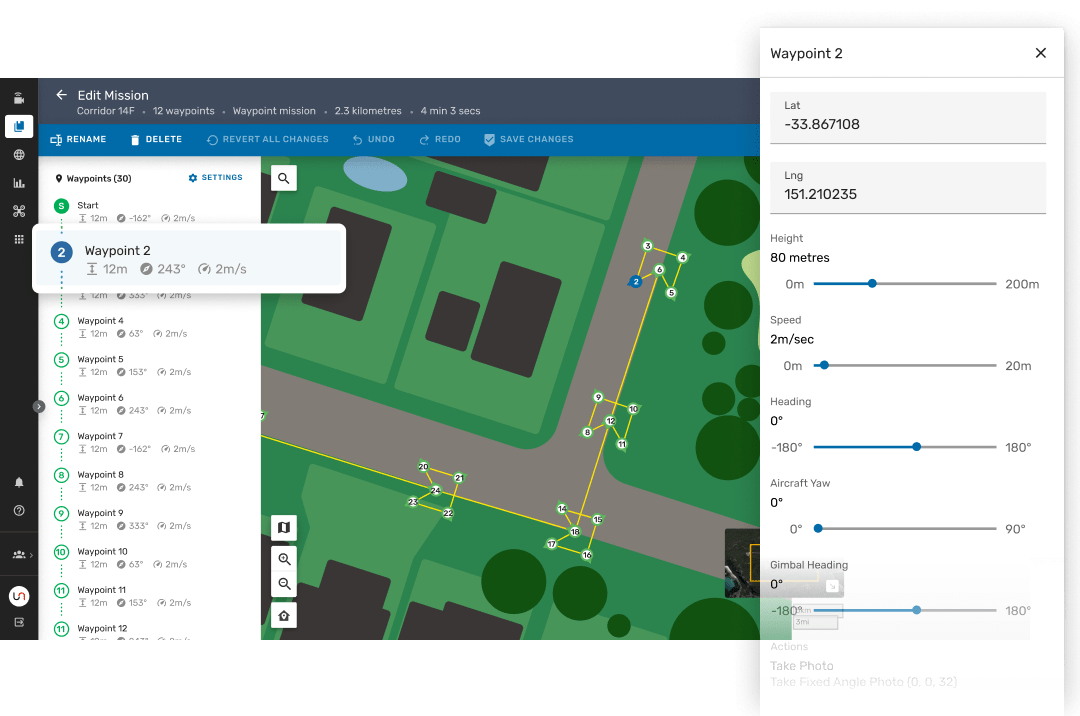Open waypoint SETTINGS link
The image size is (1080, 716).
(216, 178)
